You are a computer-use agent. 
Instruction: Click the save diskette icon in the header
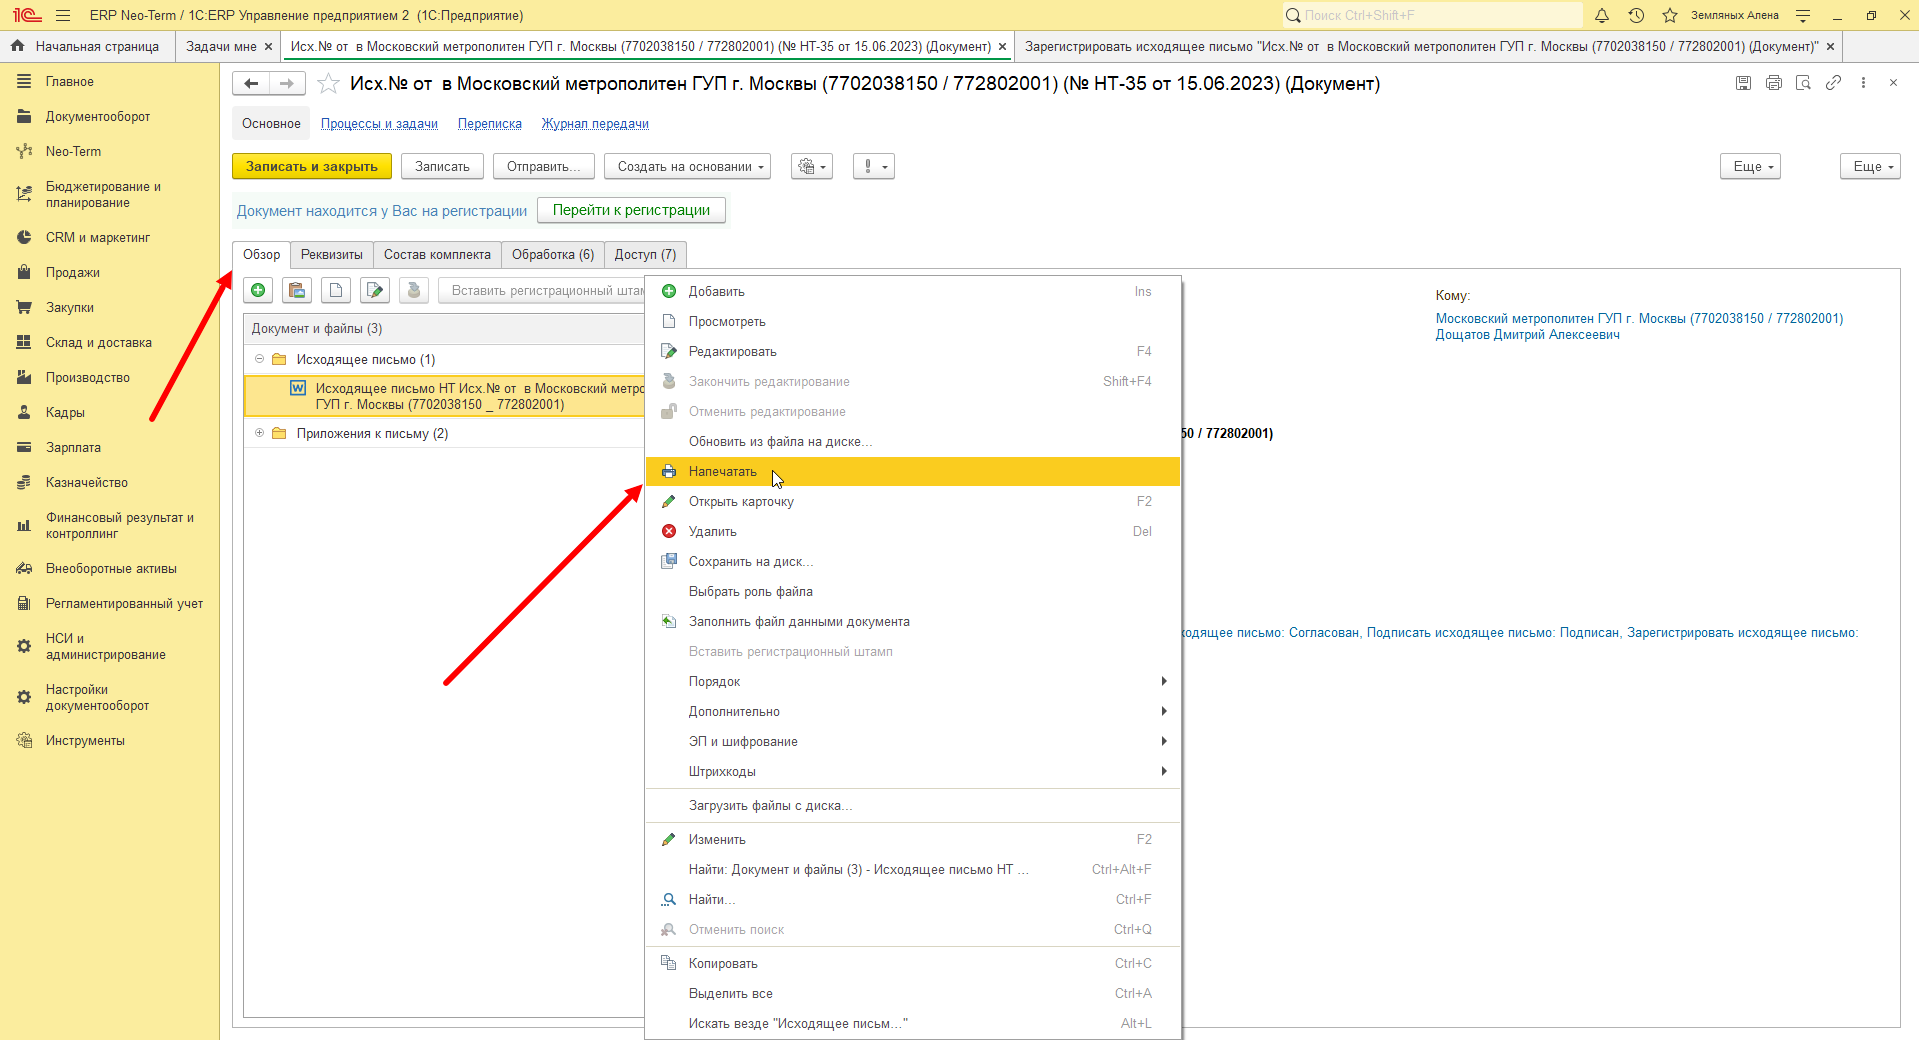coord(1744,83)
